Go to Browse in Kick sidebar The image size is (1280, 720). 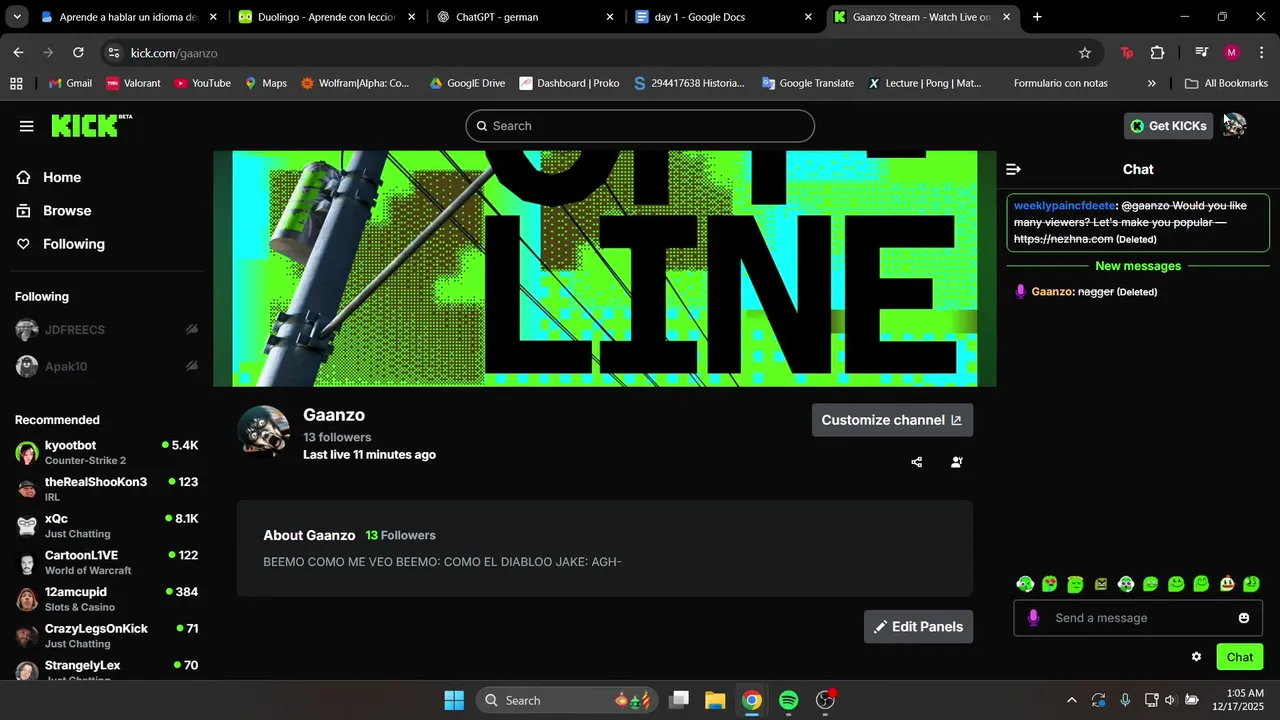pyautogui.click(x=53, y=211)
